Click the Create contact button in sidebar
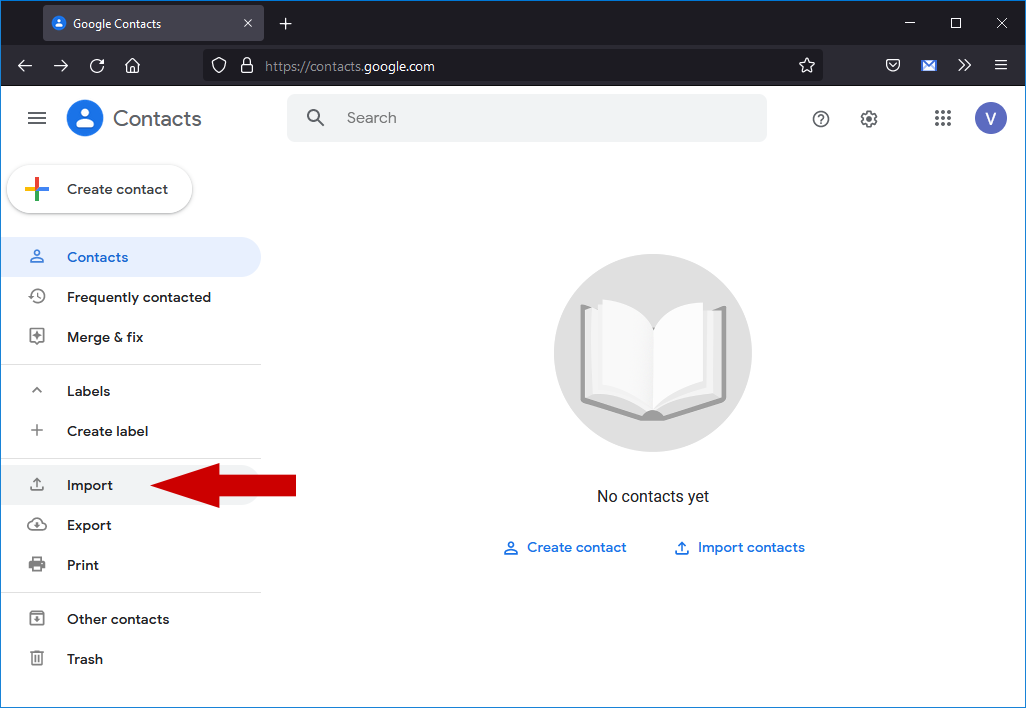The height and width of the screenshot is (708, 1026). tap(99, 189)
